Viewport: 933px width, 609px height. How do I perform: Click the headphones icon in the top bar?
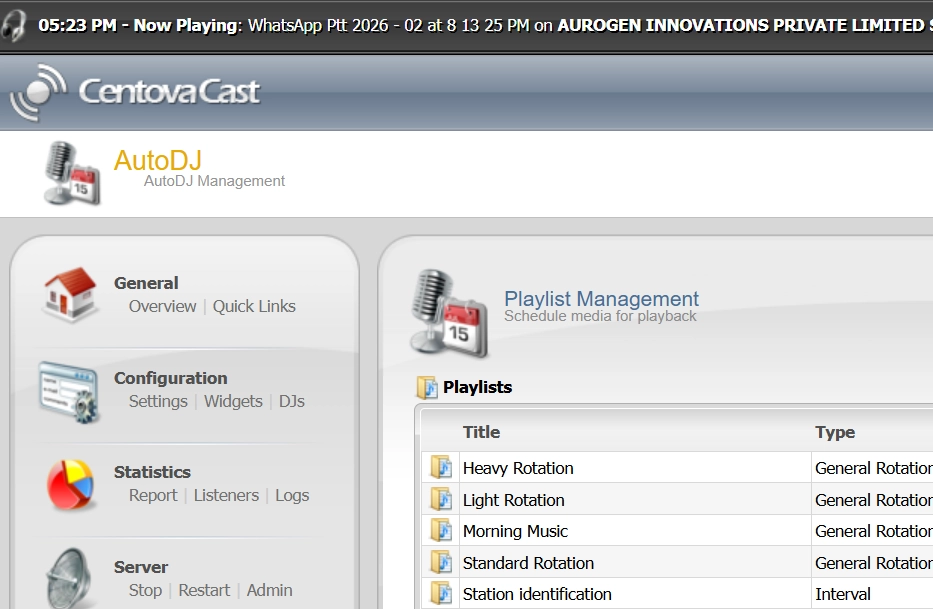[14, 26]
